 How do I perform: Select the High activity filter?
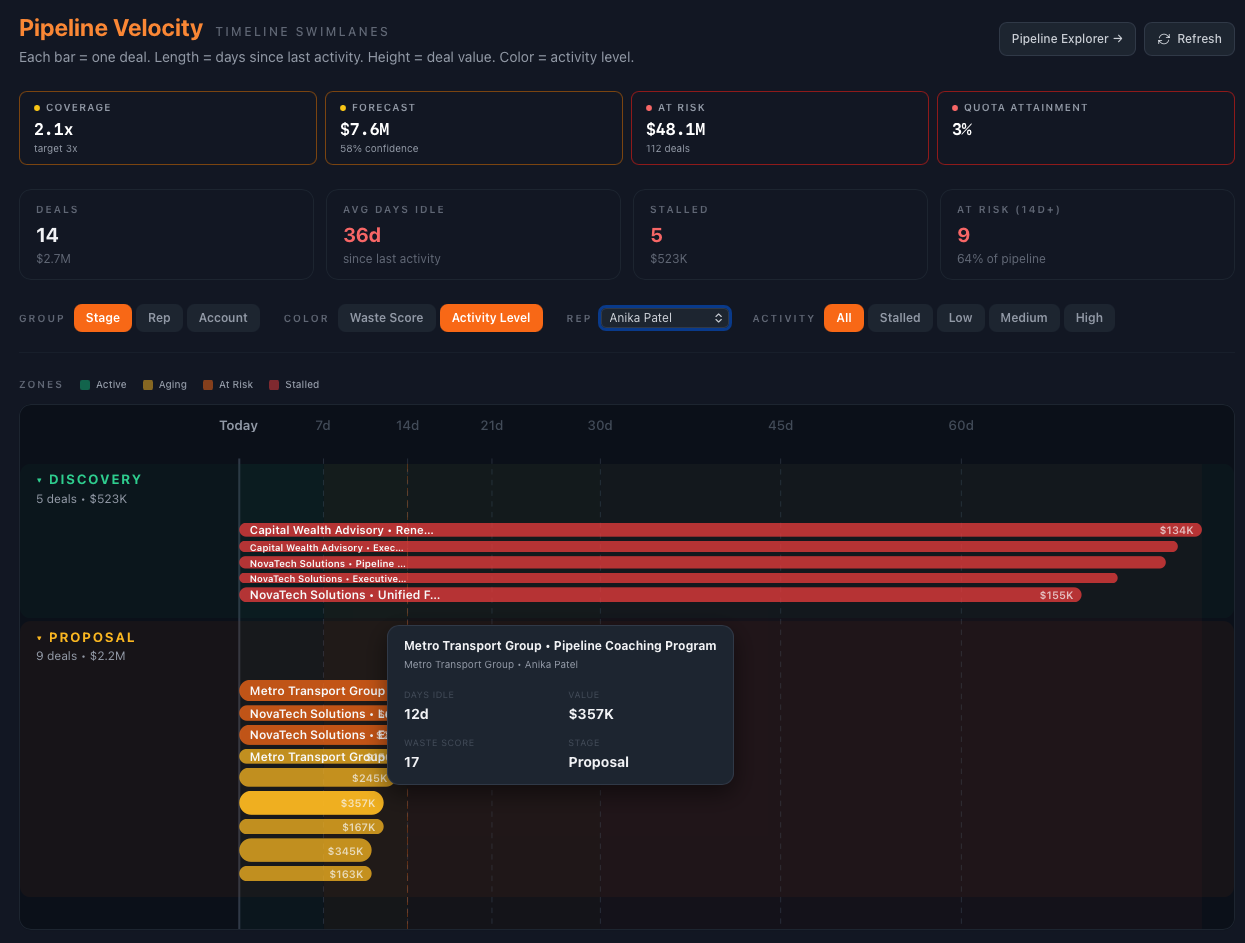coord(1089,318)
